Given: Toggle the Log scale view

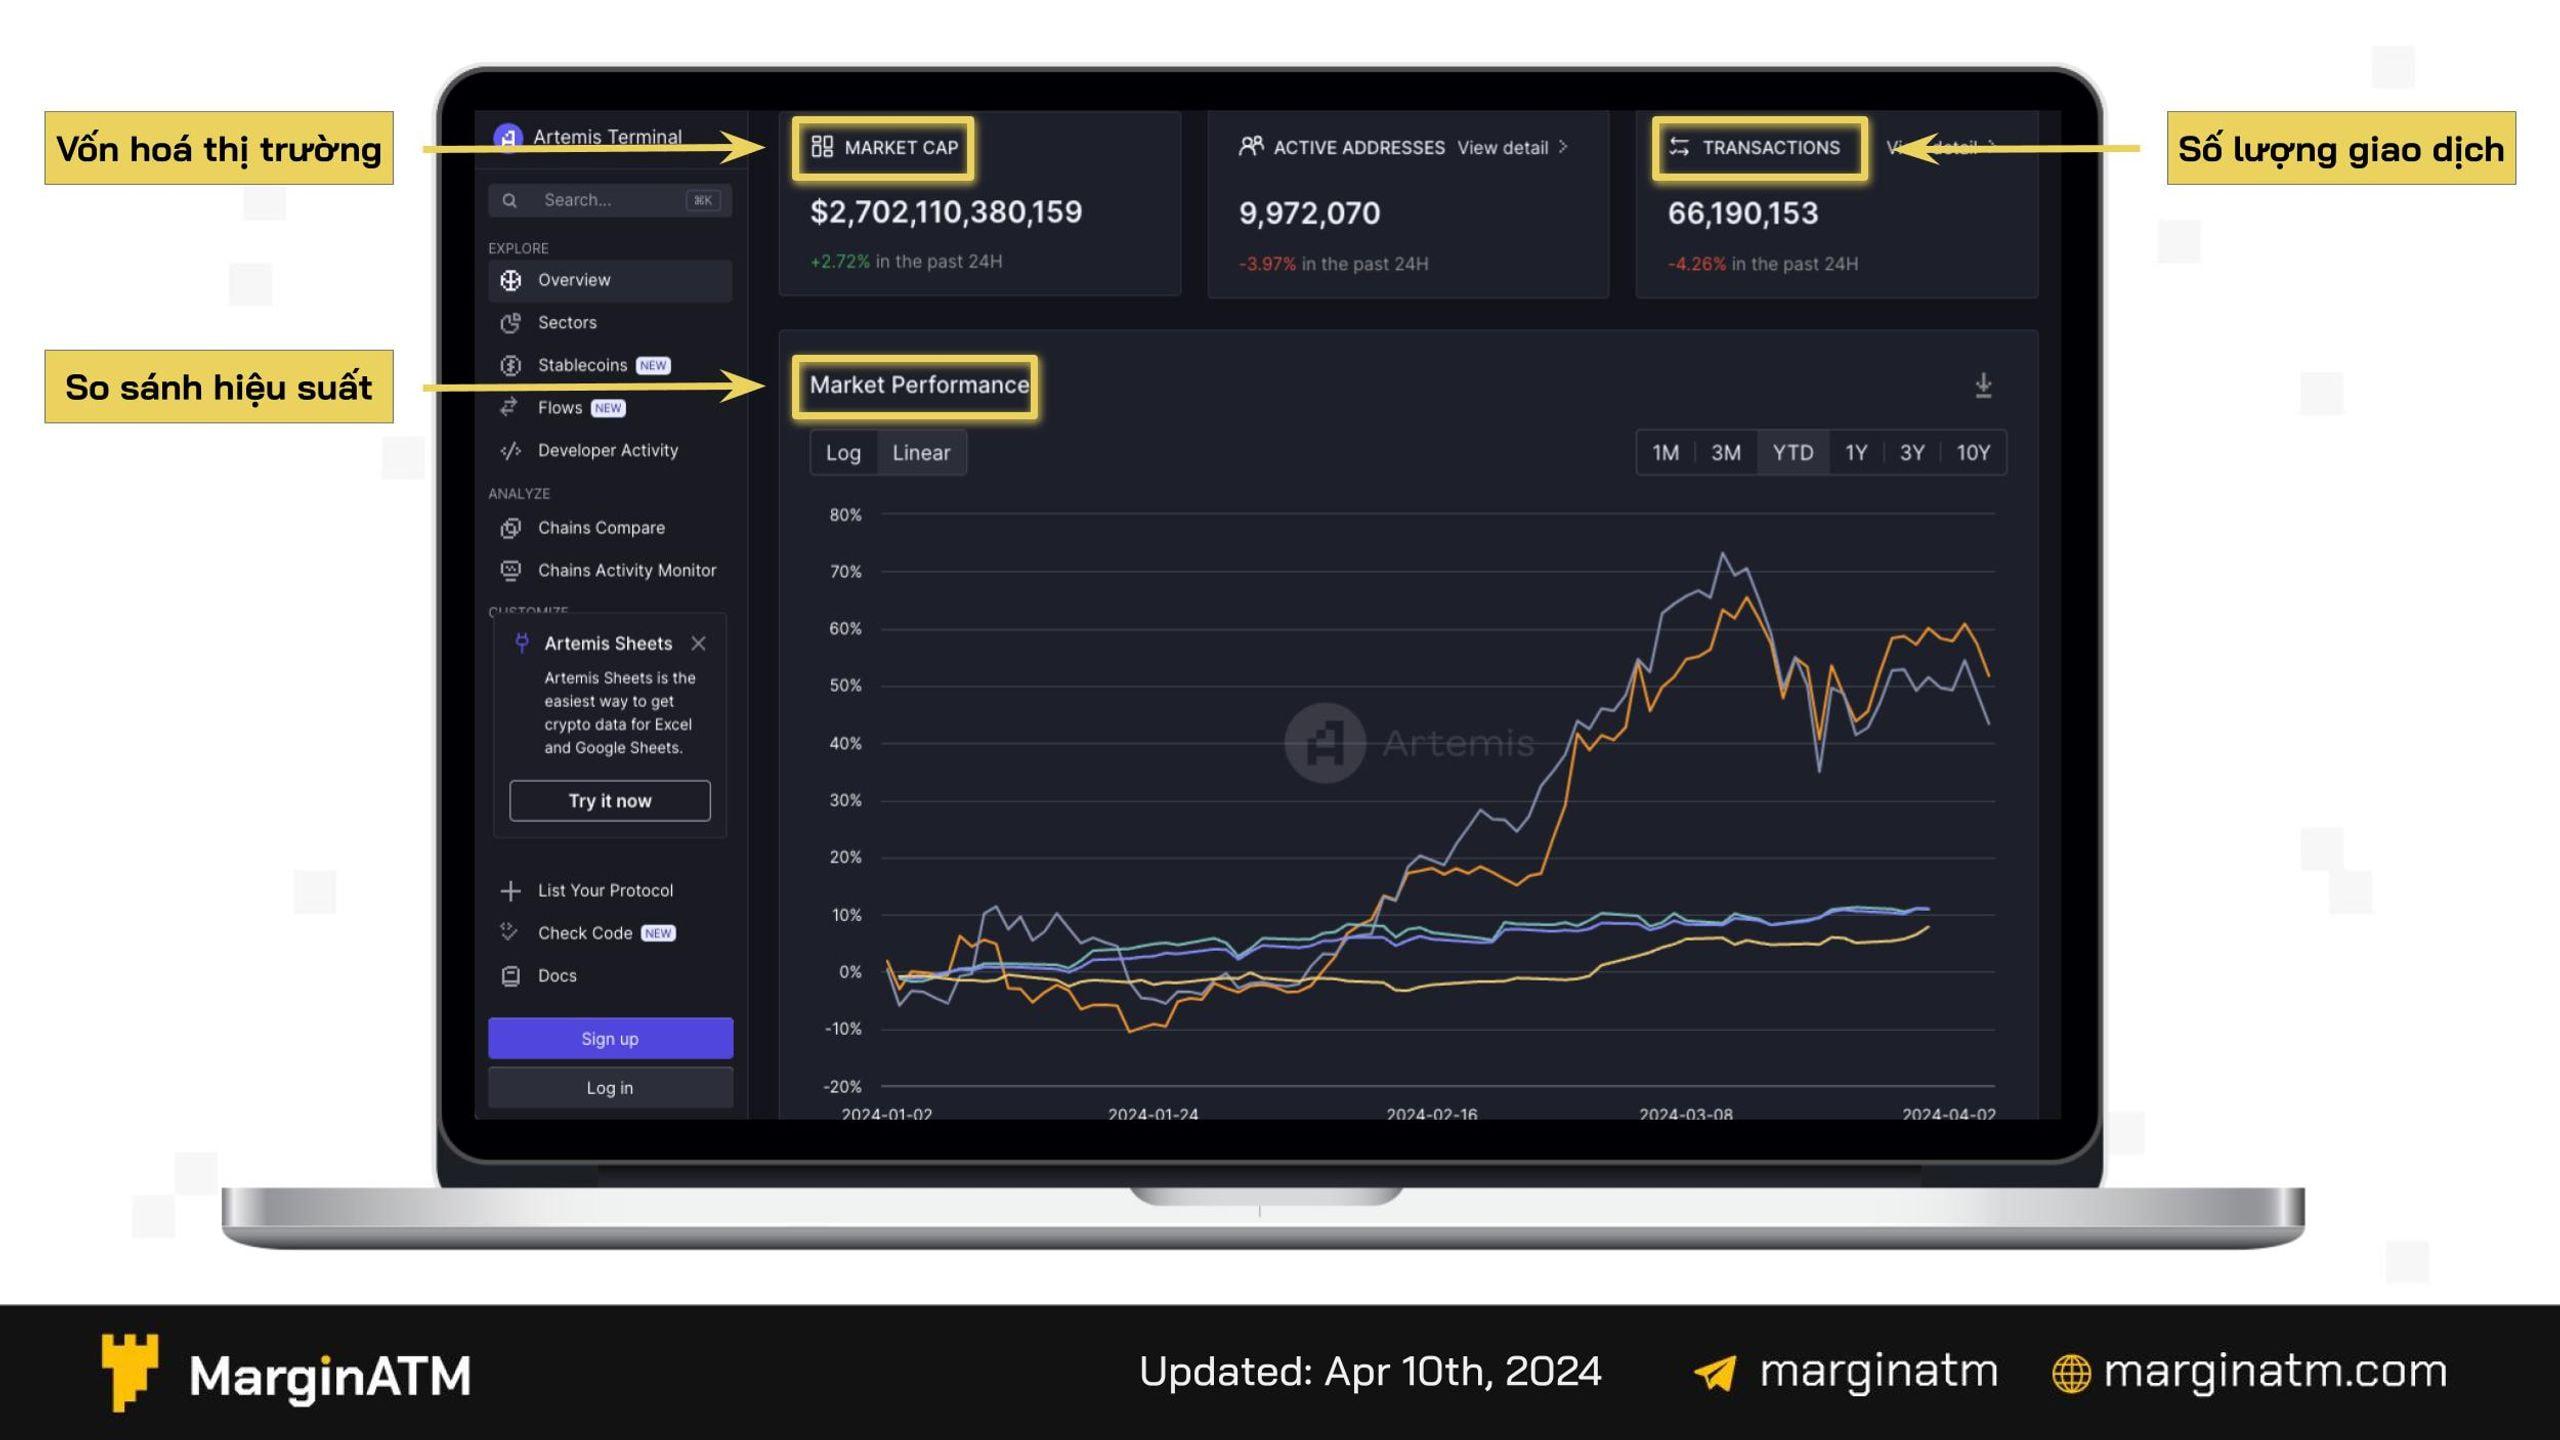Looking at the screenshot, I should pyautogui.click(x=842, y=452).
